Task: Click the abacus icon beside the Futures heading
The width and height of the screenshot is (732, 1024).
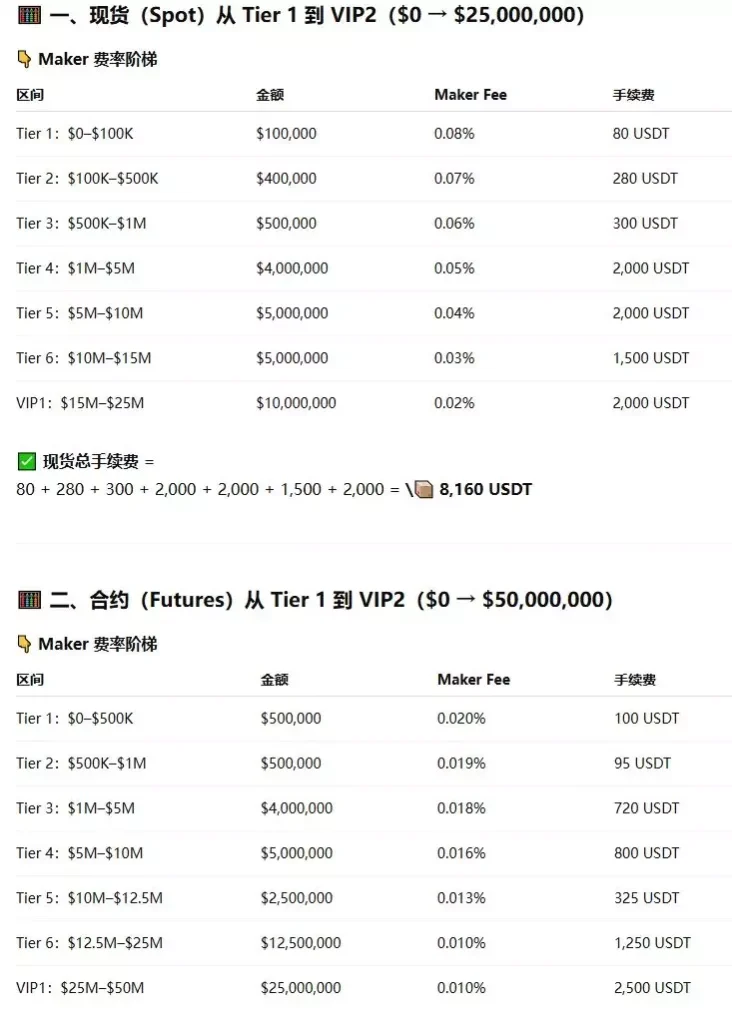Action: (28, 600)
